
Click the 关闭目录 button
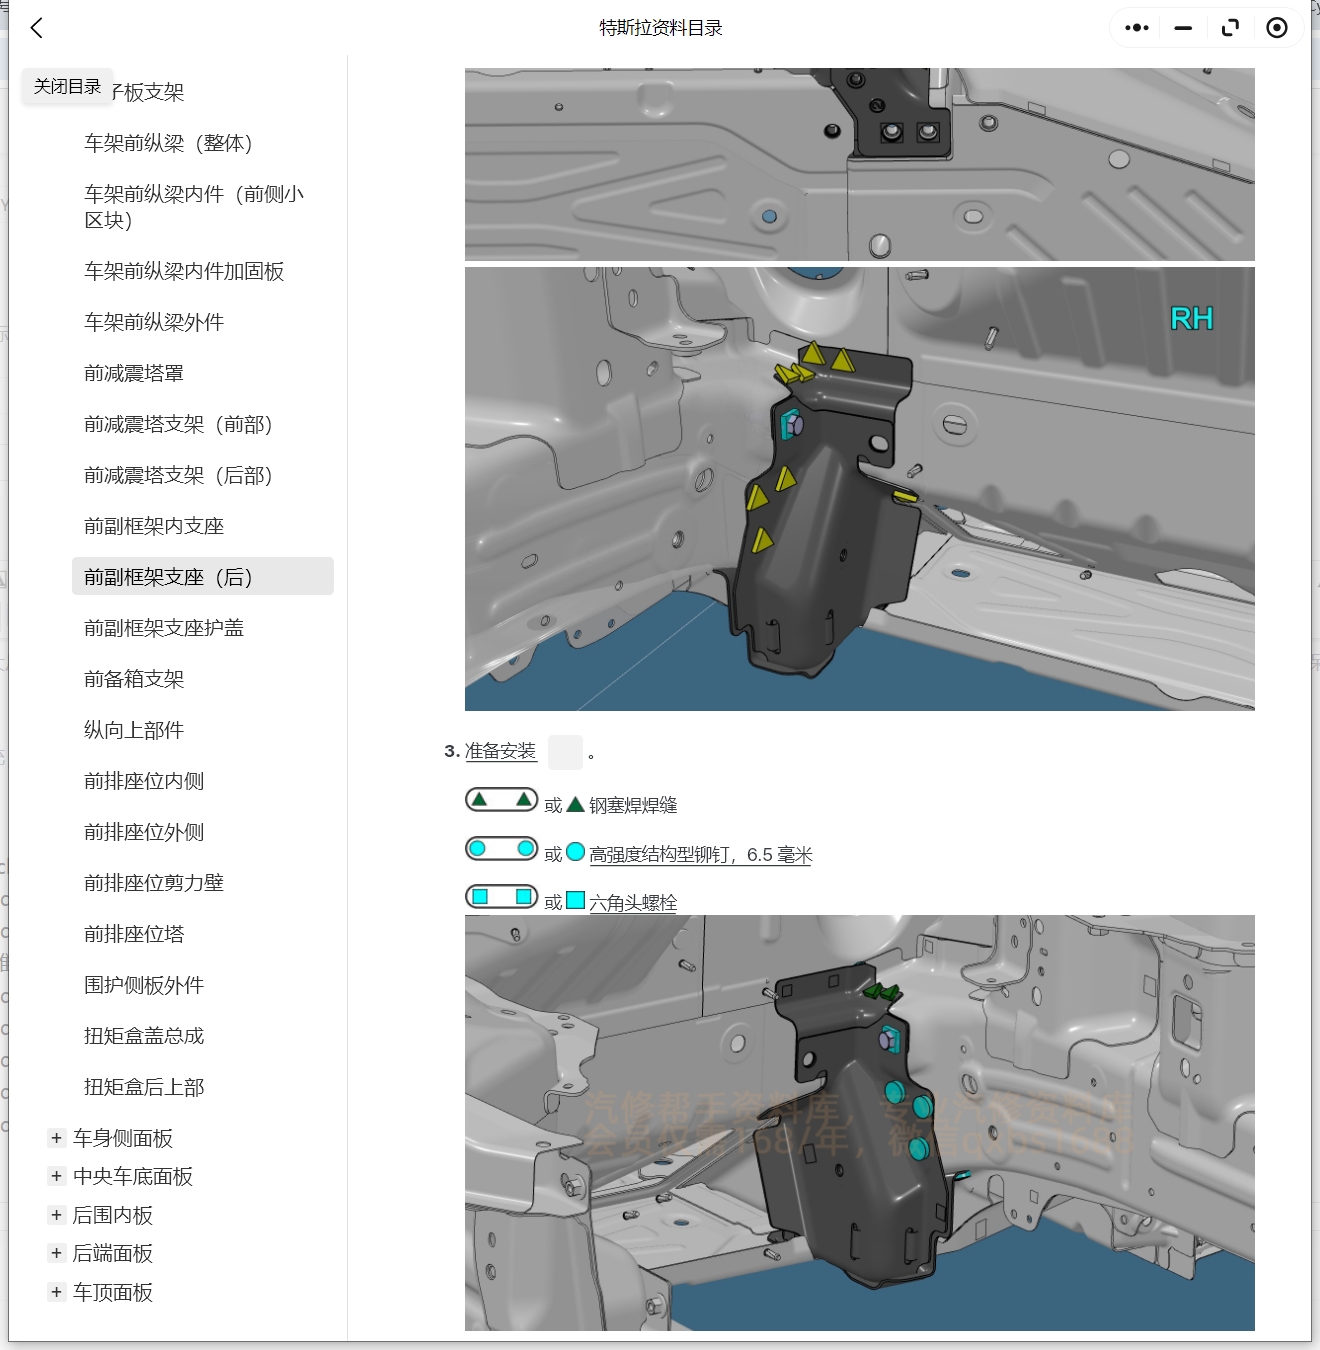pos(66,85)
